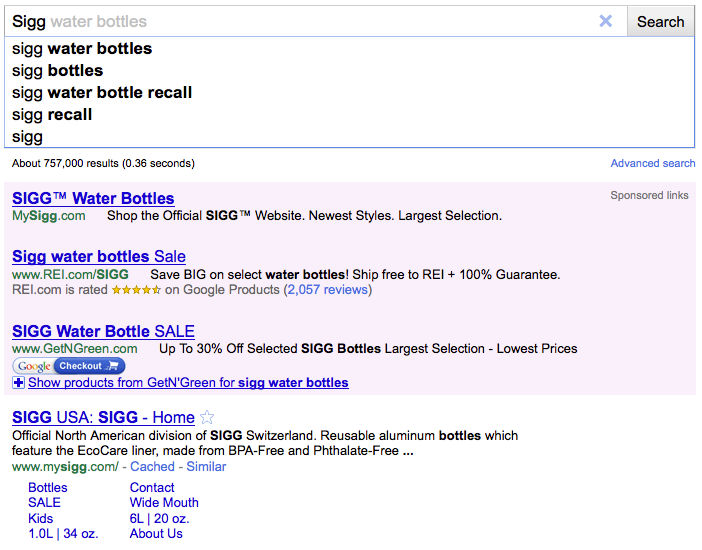This screenshot has height=550, width=702.
Task: Open the Wide Mouth sitelink
Action: click(x=164, y=503)
